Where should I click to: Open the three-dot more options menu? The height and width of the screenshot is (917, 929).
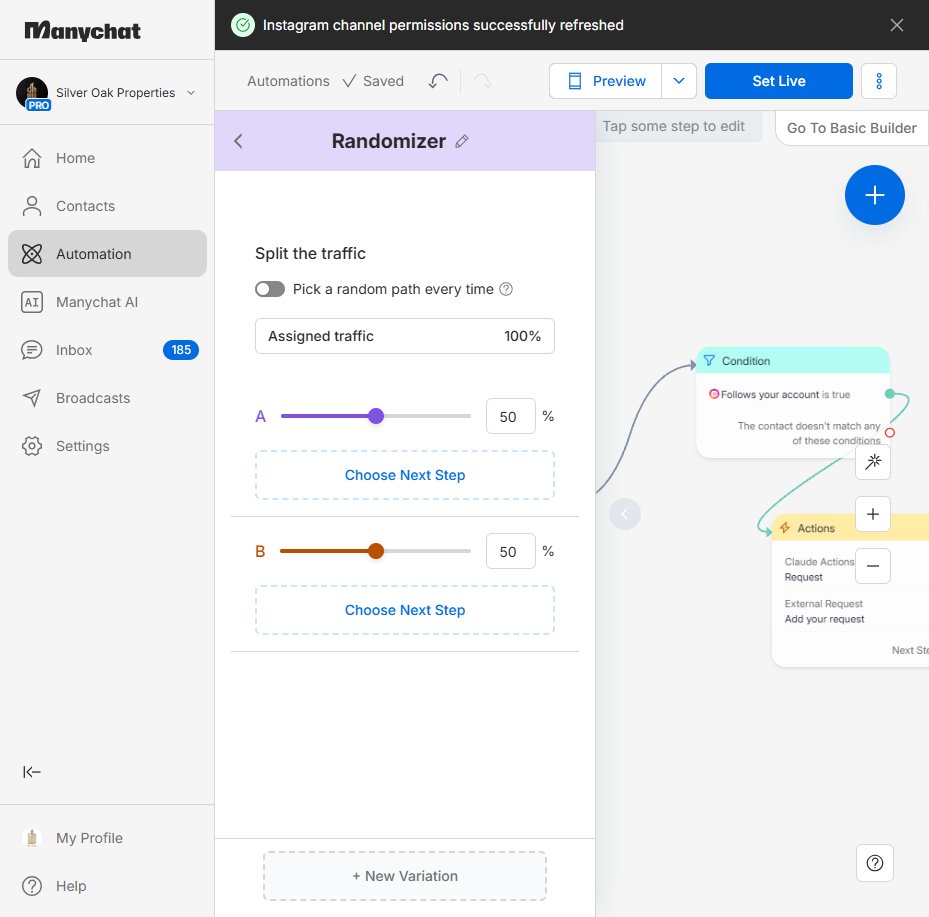(x=879, y=81)
